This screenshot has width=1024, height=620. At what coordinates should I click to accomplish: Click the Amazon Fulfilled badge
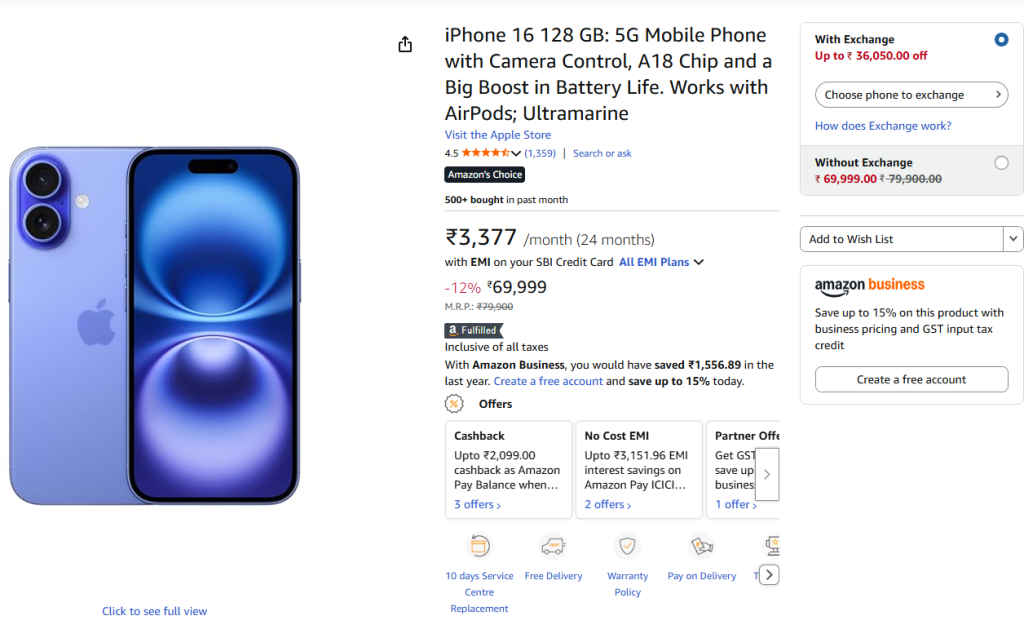pyautogui.click(x=473, y=329)
